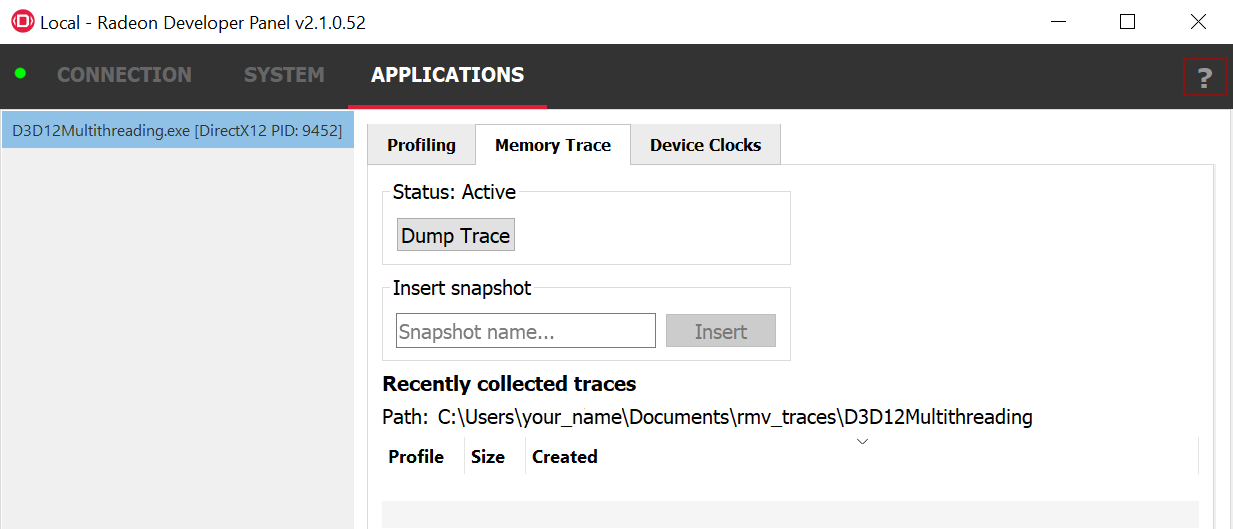Maximize the Radeon Developer Panel window
This screenshot has width=1233, height=529.
(x=1127, y=22)
